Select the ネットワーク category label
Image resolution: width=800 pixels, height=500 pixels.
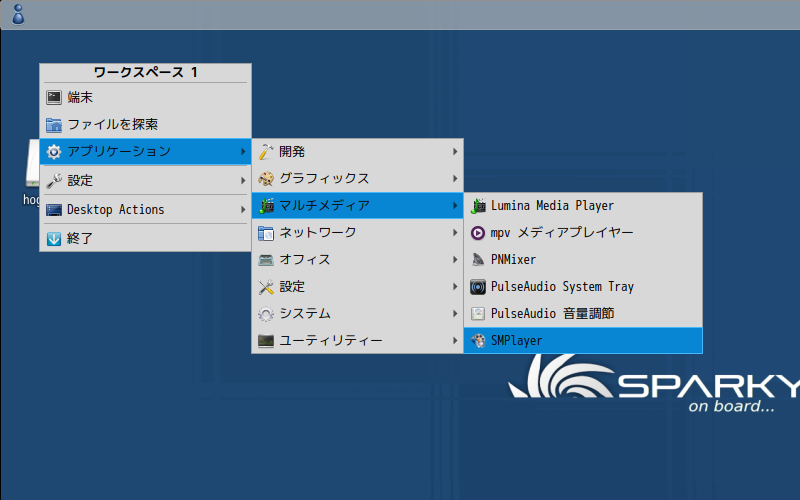point(317,233)
